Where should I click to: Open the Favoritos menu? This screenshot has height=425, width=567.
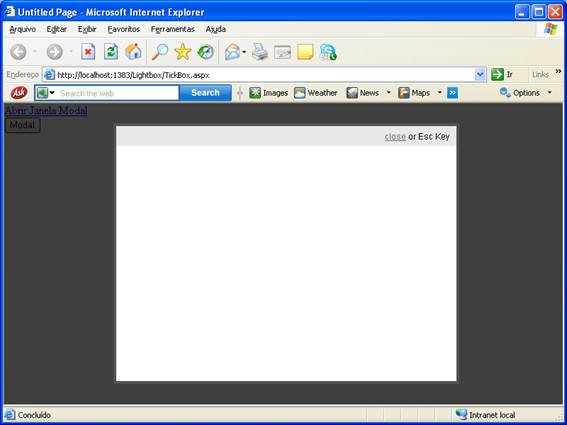click(124, 29)
